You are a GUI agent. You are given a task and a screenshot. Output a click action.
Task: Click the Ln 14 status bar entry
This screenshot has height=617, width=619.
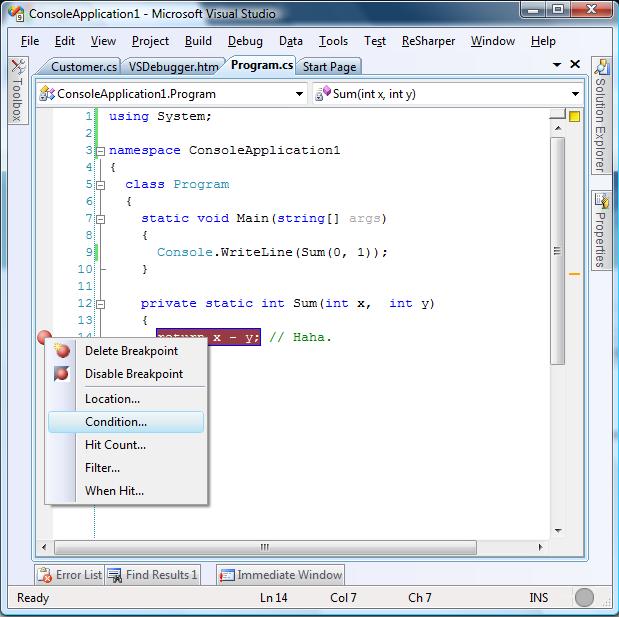click(x=274, y=598)
